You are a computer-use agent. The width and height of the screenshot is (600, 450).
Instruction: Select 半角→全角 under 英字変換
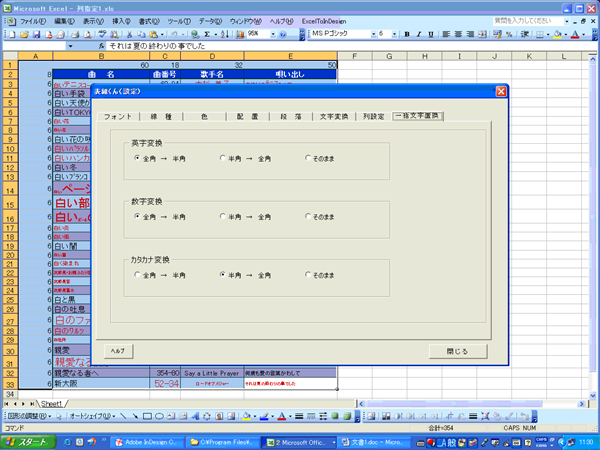point(223,158)
